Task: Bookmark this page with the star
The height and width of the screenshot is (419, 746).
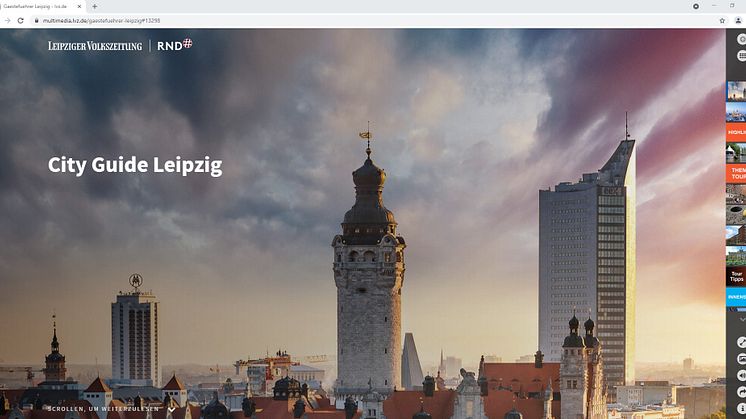Action: pyautogui.click(x=722, y=21)
